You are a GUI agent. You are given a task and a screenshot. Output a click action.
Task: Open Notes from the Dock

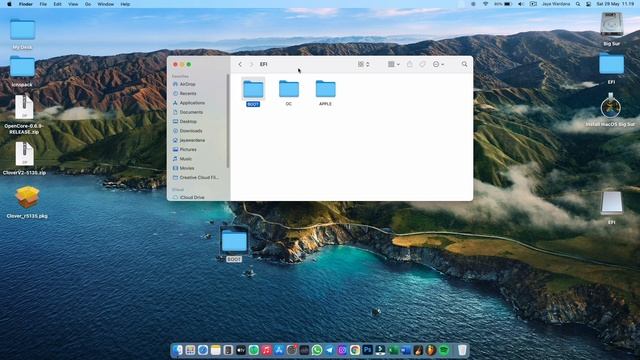point(216,350)
